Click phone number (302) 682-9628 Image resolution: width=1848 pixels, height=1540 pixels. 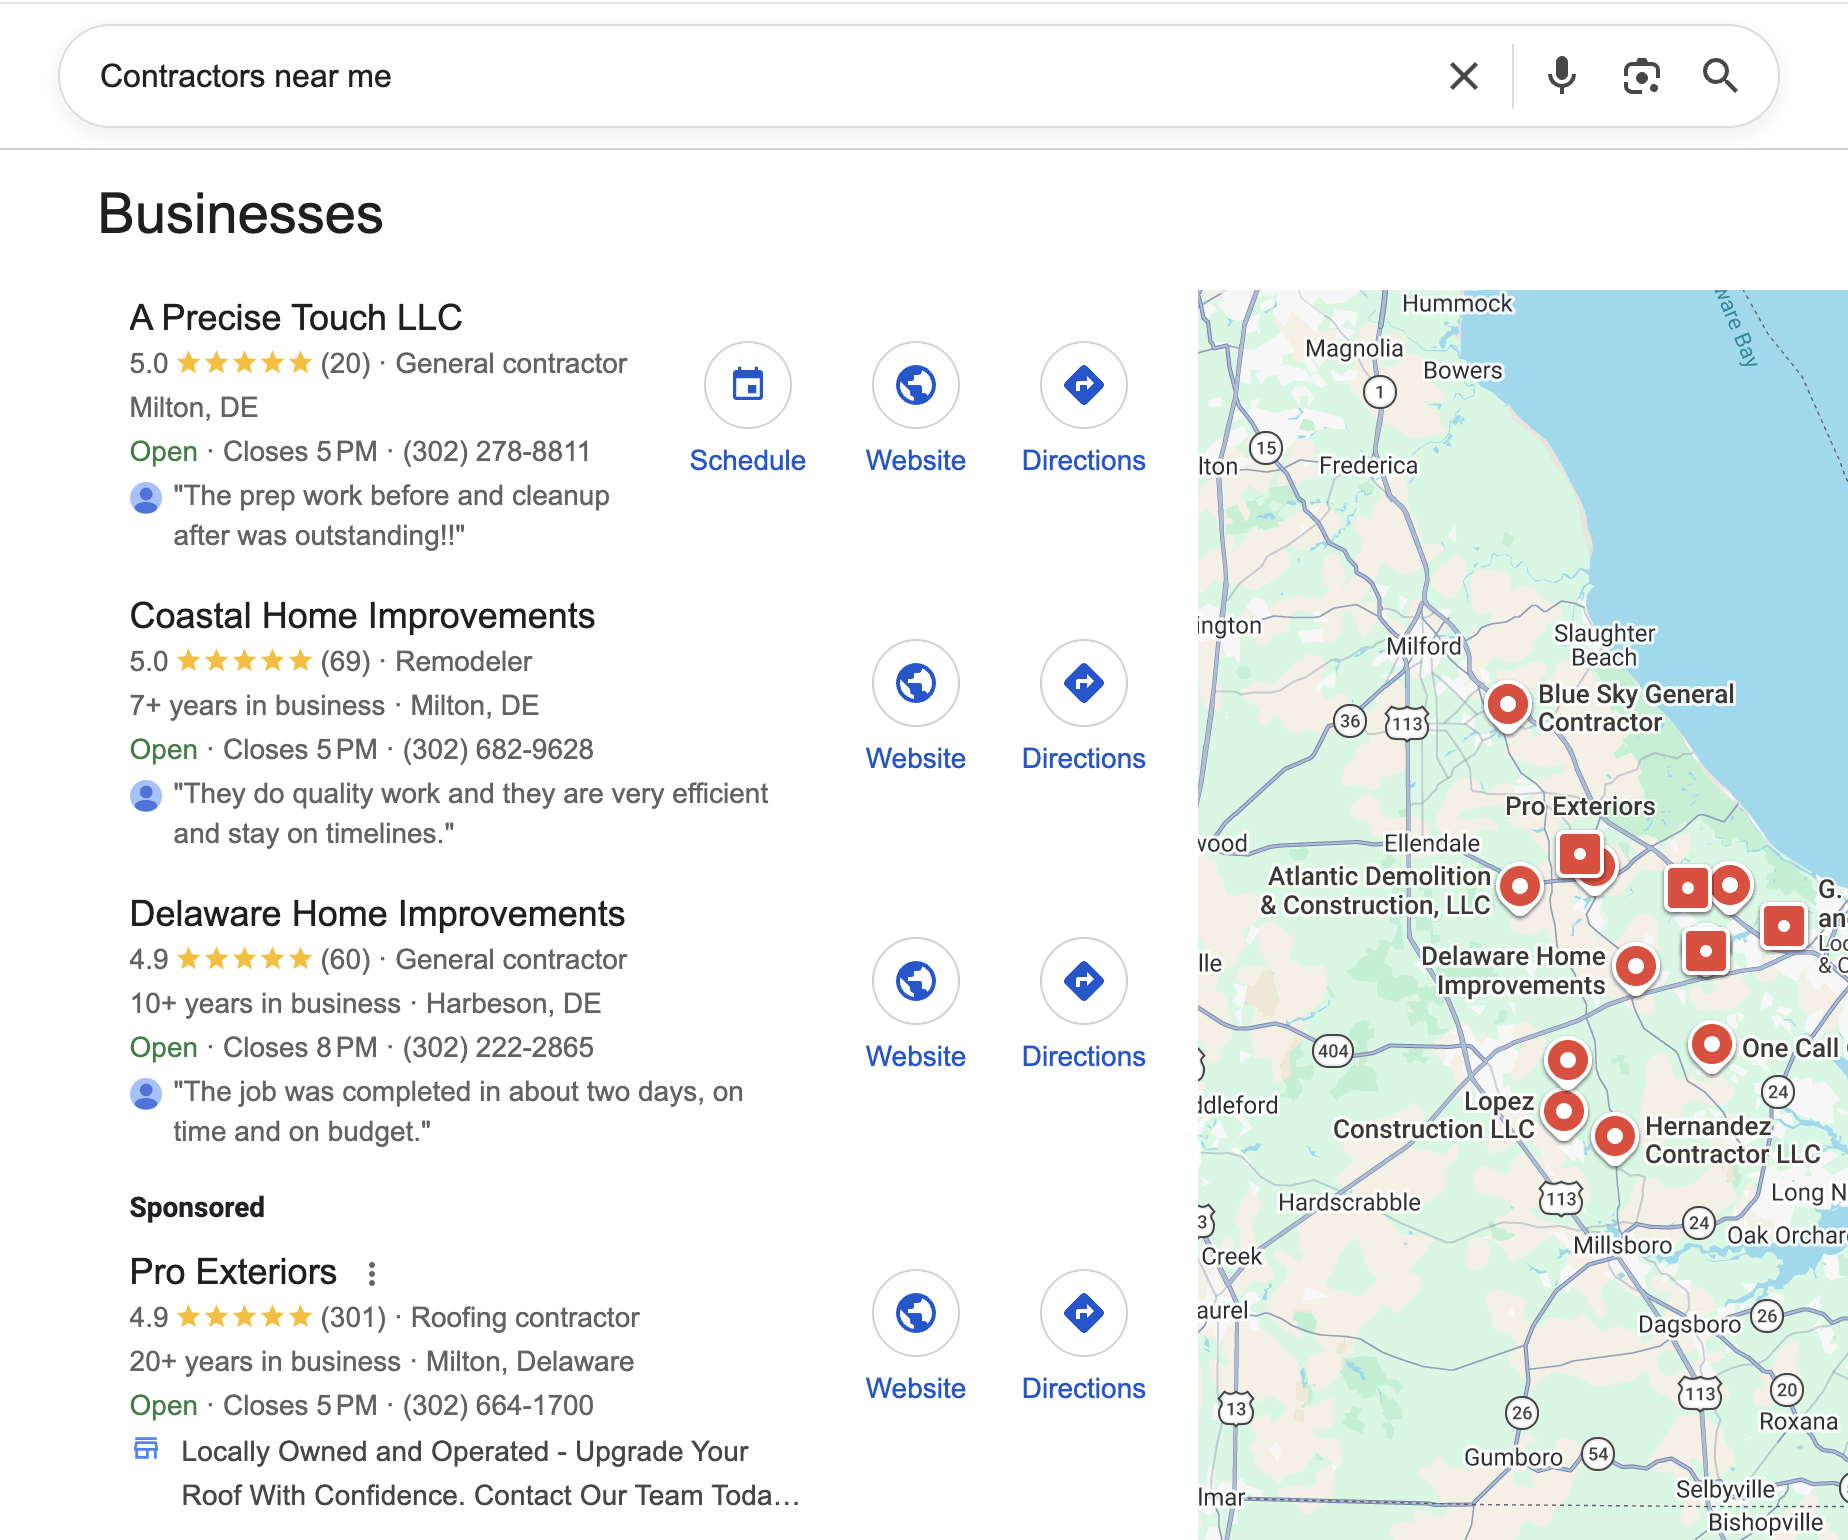click(x=497, y=749)
